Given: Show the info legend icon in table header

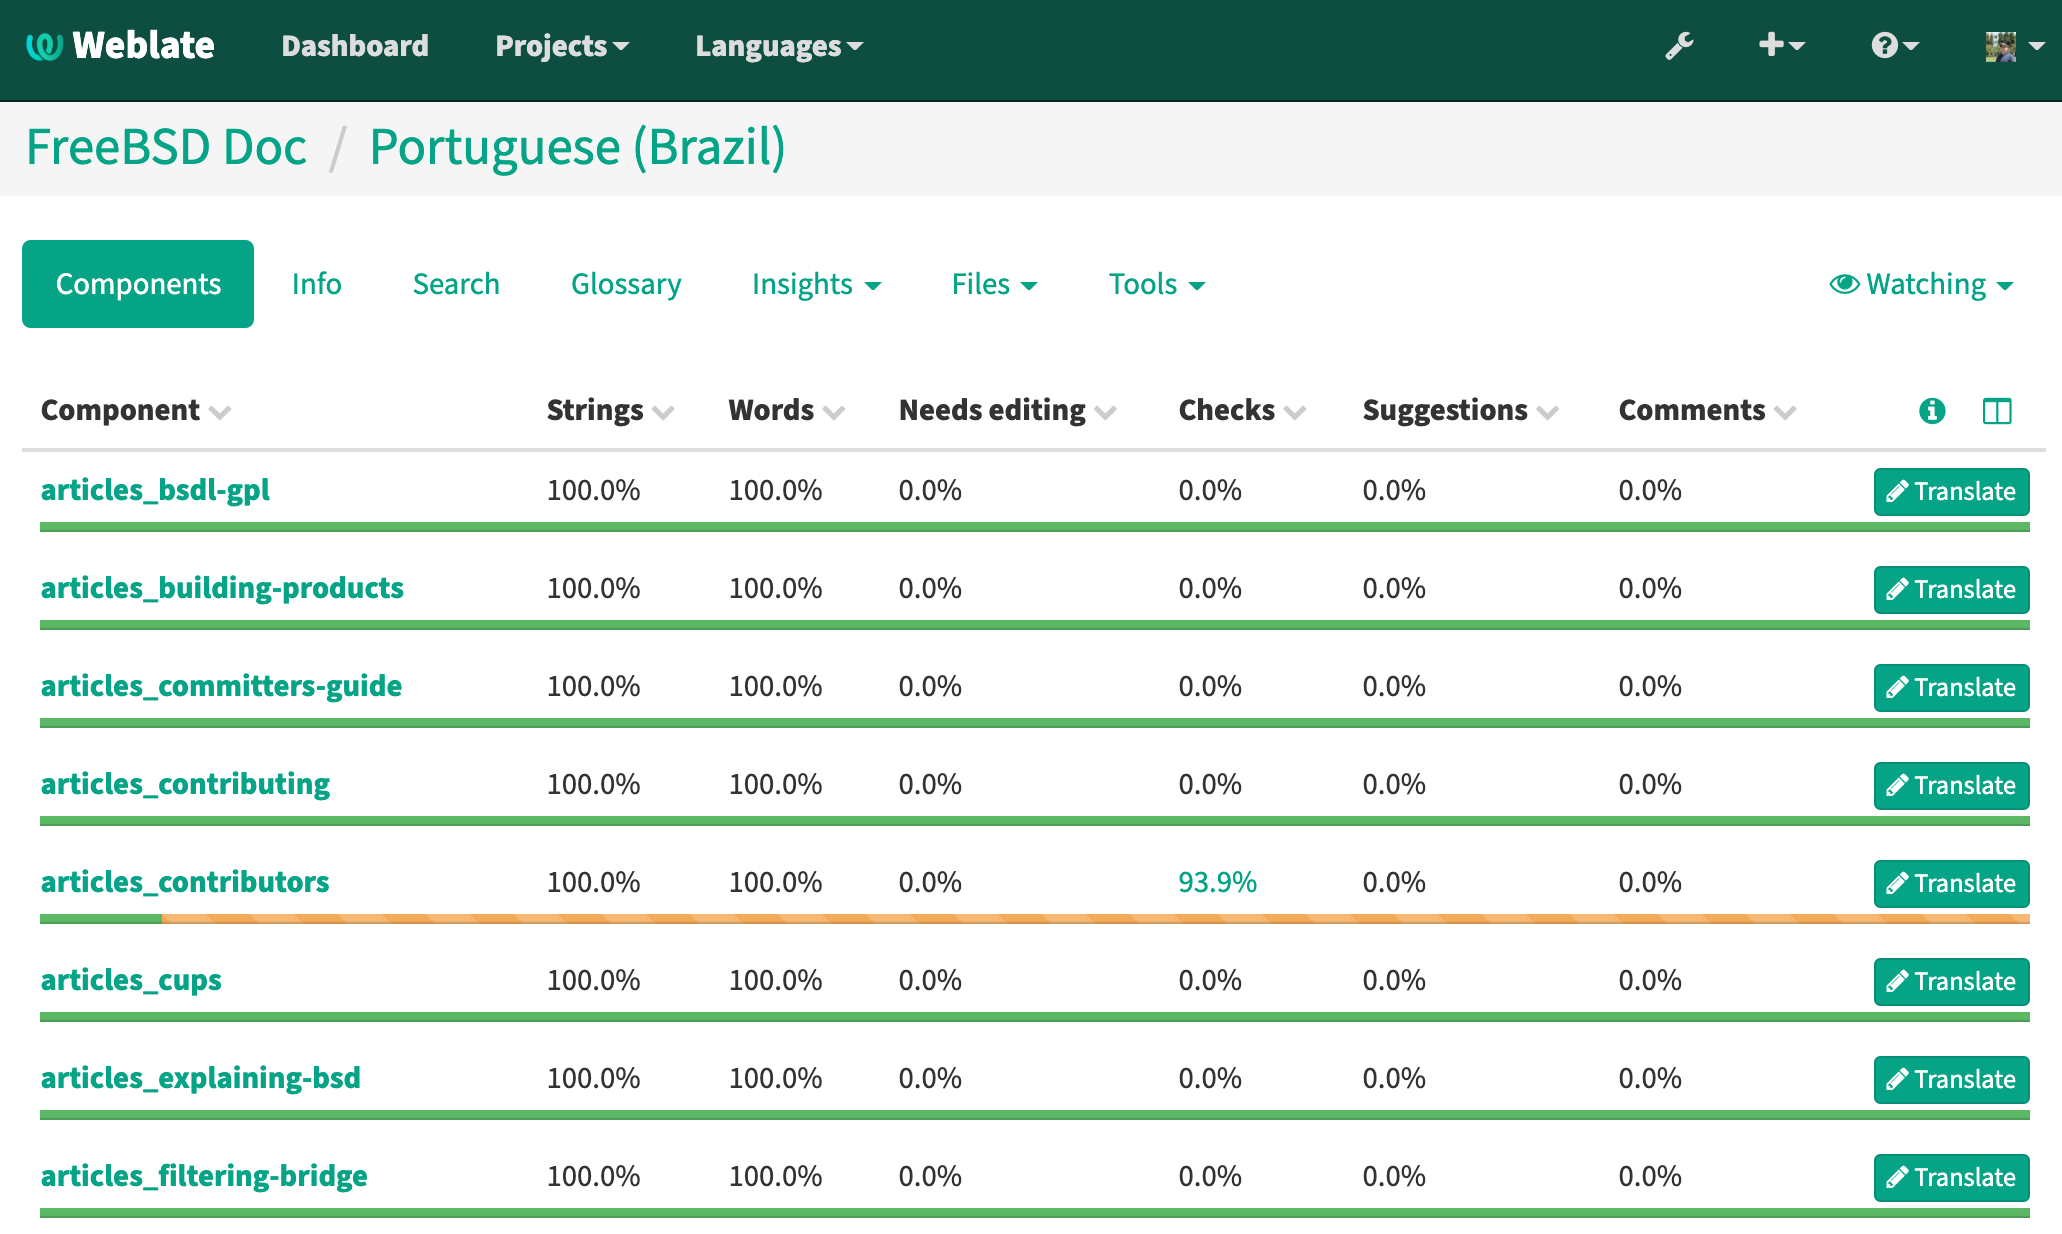Looking at the screenshot, I should click(x=1932, y=411).
